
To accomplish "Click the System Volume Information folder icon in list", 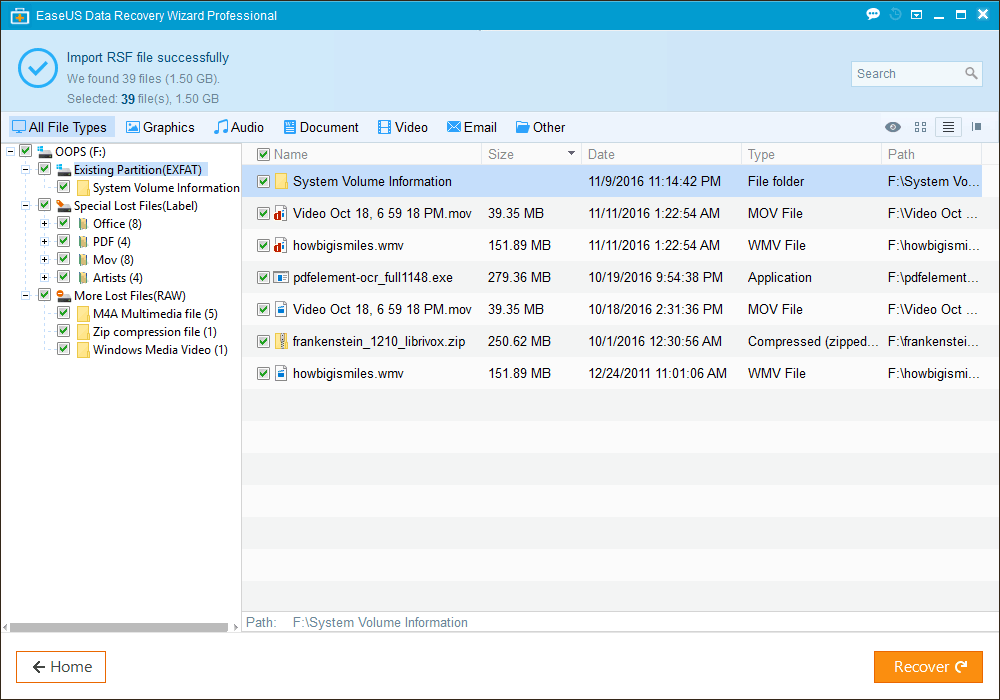I will pyautogui.click(x=281, y=181).
